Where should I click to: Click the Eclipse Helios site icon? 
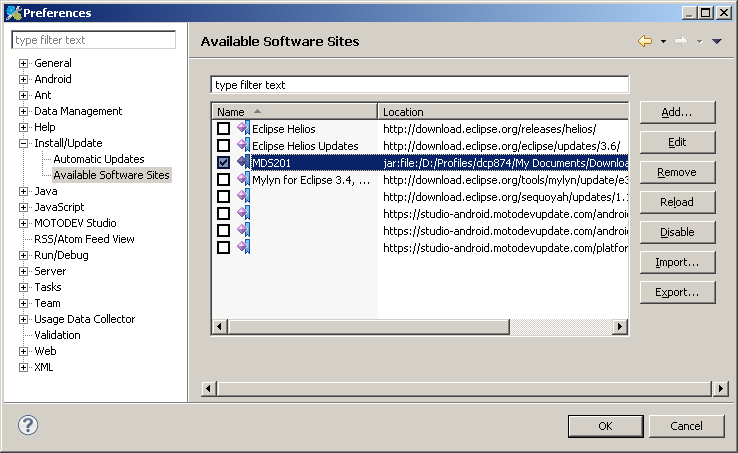tap(243, 129)
